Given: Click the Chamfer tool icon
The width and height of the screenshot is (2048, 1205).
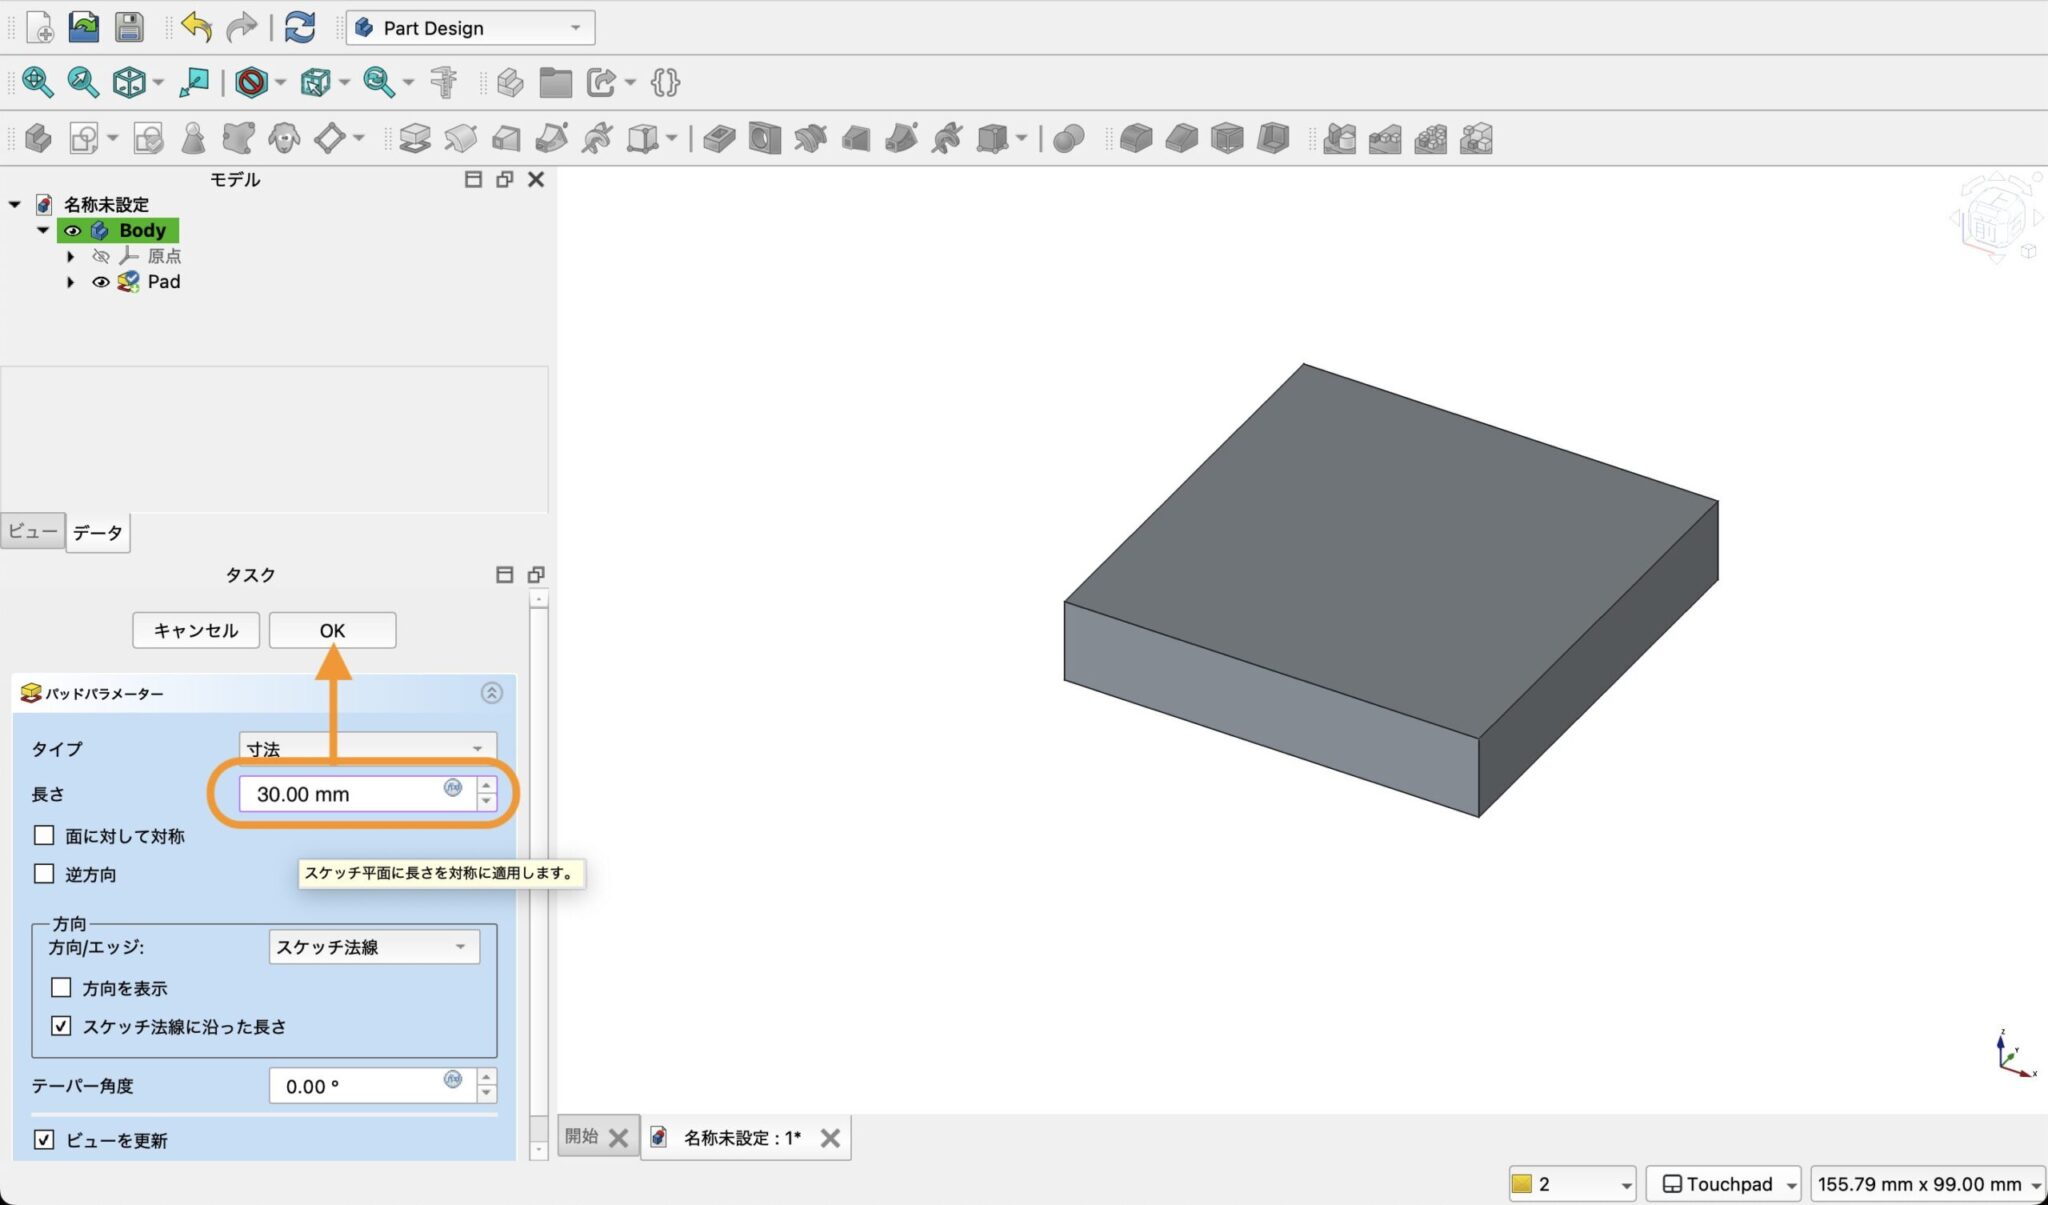Looking at the screenshot, I should [x=1182, y=138].
